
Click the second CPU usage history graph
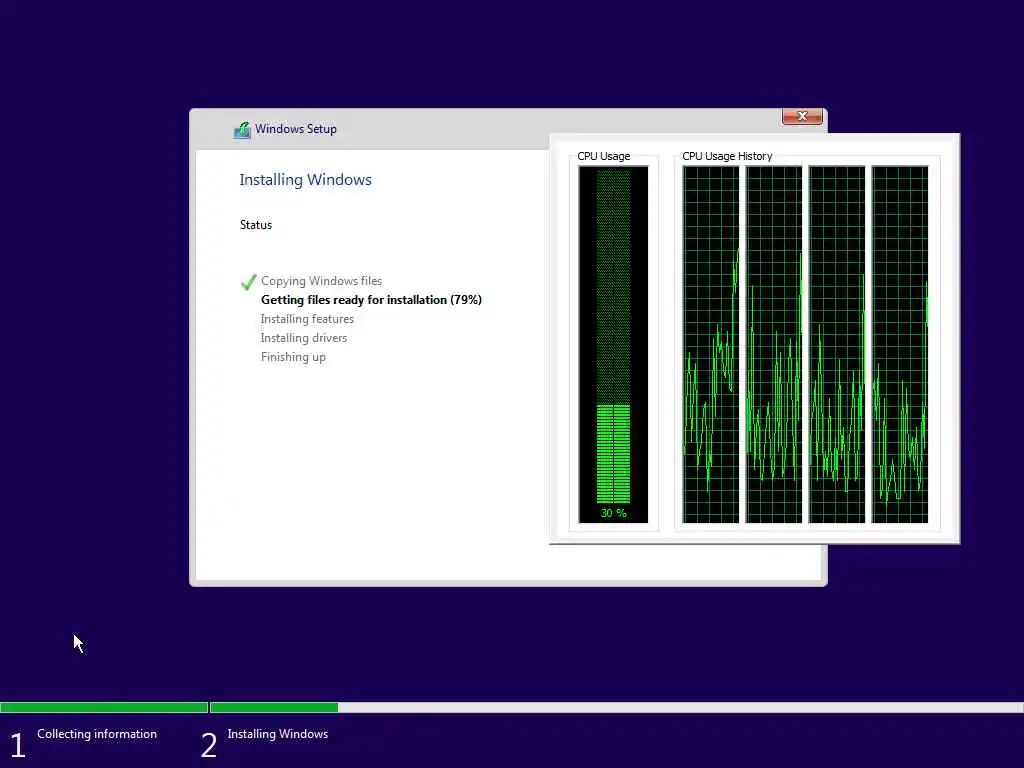click(x=774, y=344)
